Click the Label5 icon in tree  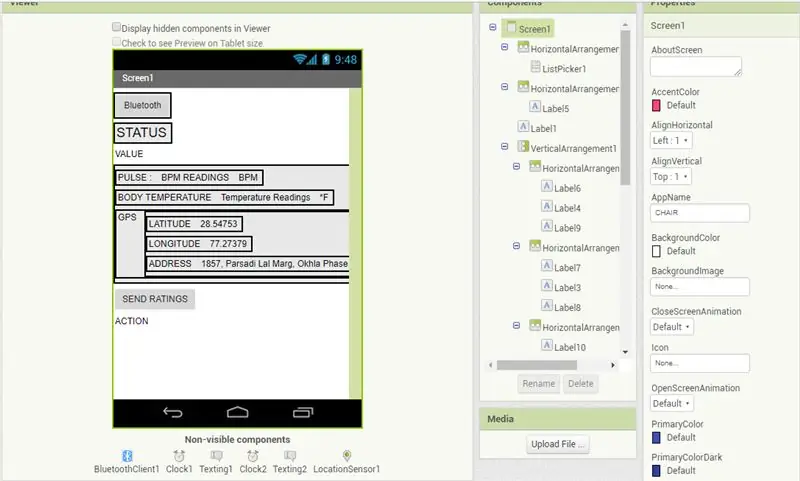pos(535,106)
